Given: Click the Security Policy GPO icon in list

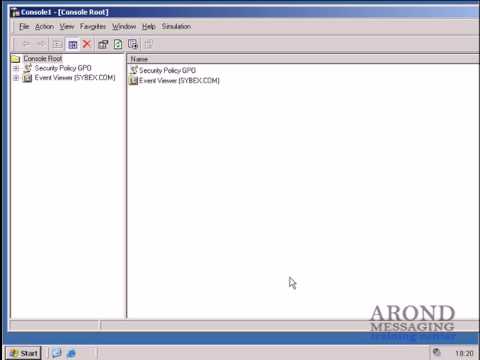Looking at the screenshot, I should (x=133, y=70).
